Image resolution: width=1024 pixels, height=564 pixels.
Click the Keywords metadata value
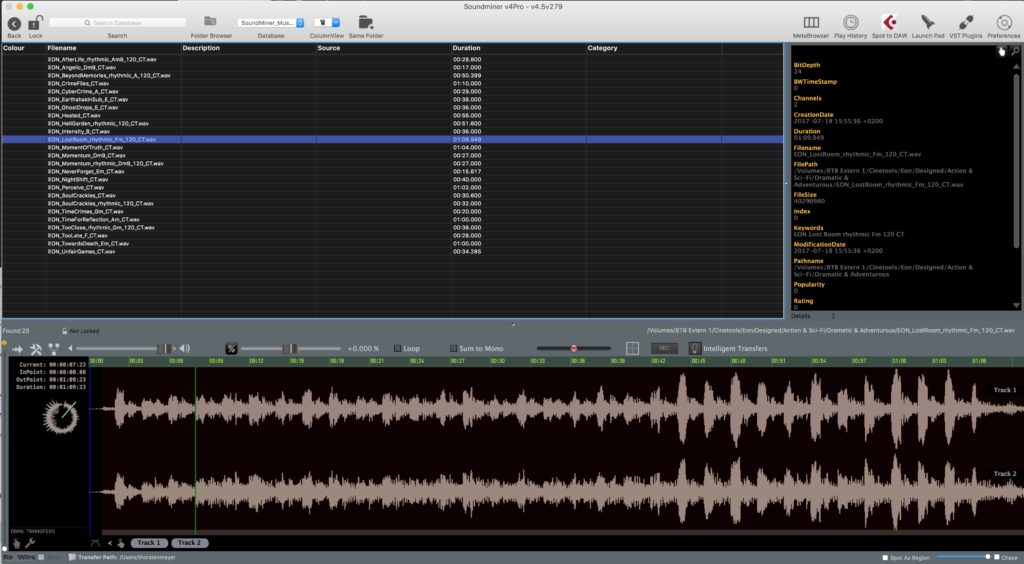(x=849, y=234)
